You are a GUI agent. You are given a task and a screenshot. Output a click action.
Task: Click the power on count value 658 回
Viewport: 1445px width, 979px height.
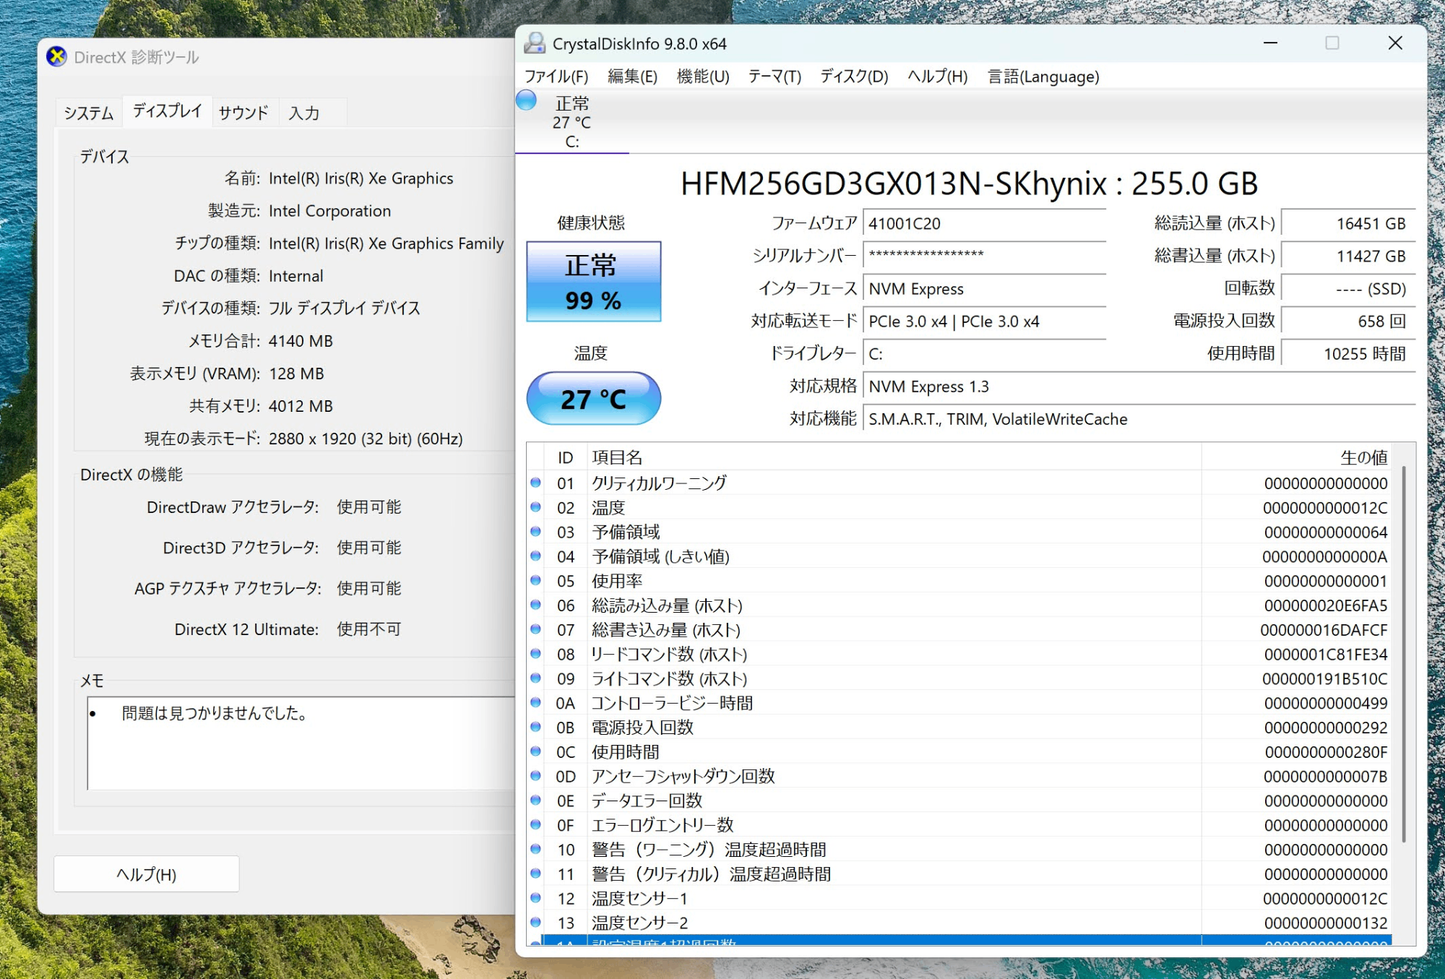click(1348, 321)
